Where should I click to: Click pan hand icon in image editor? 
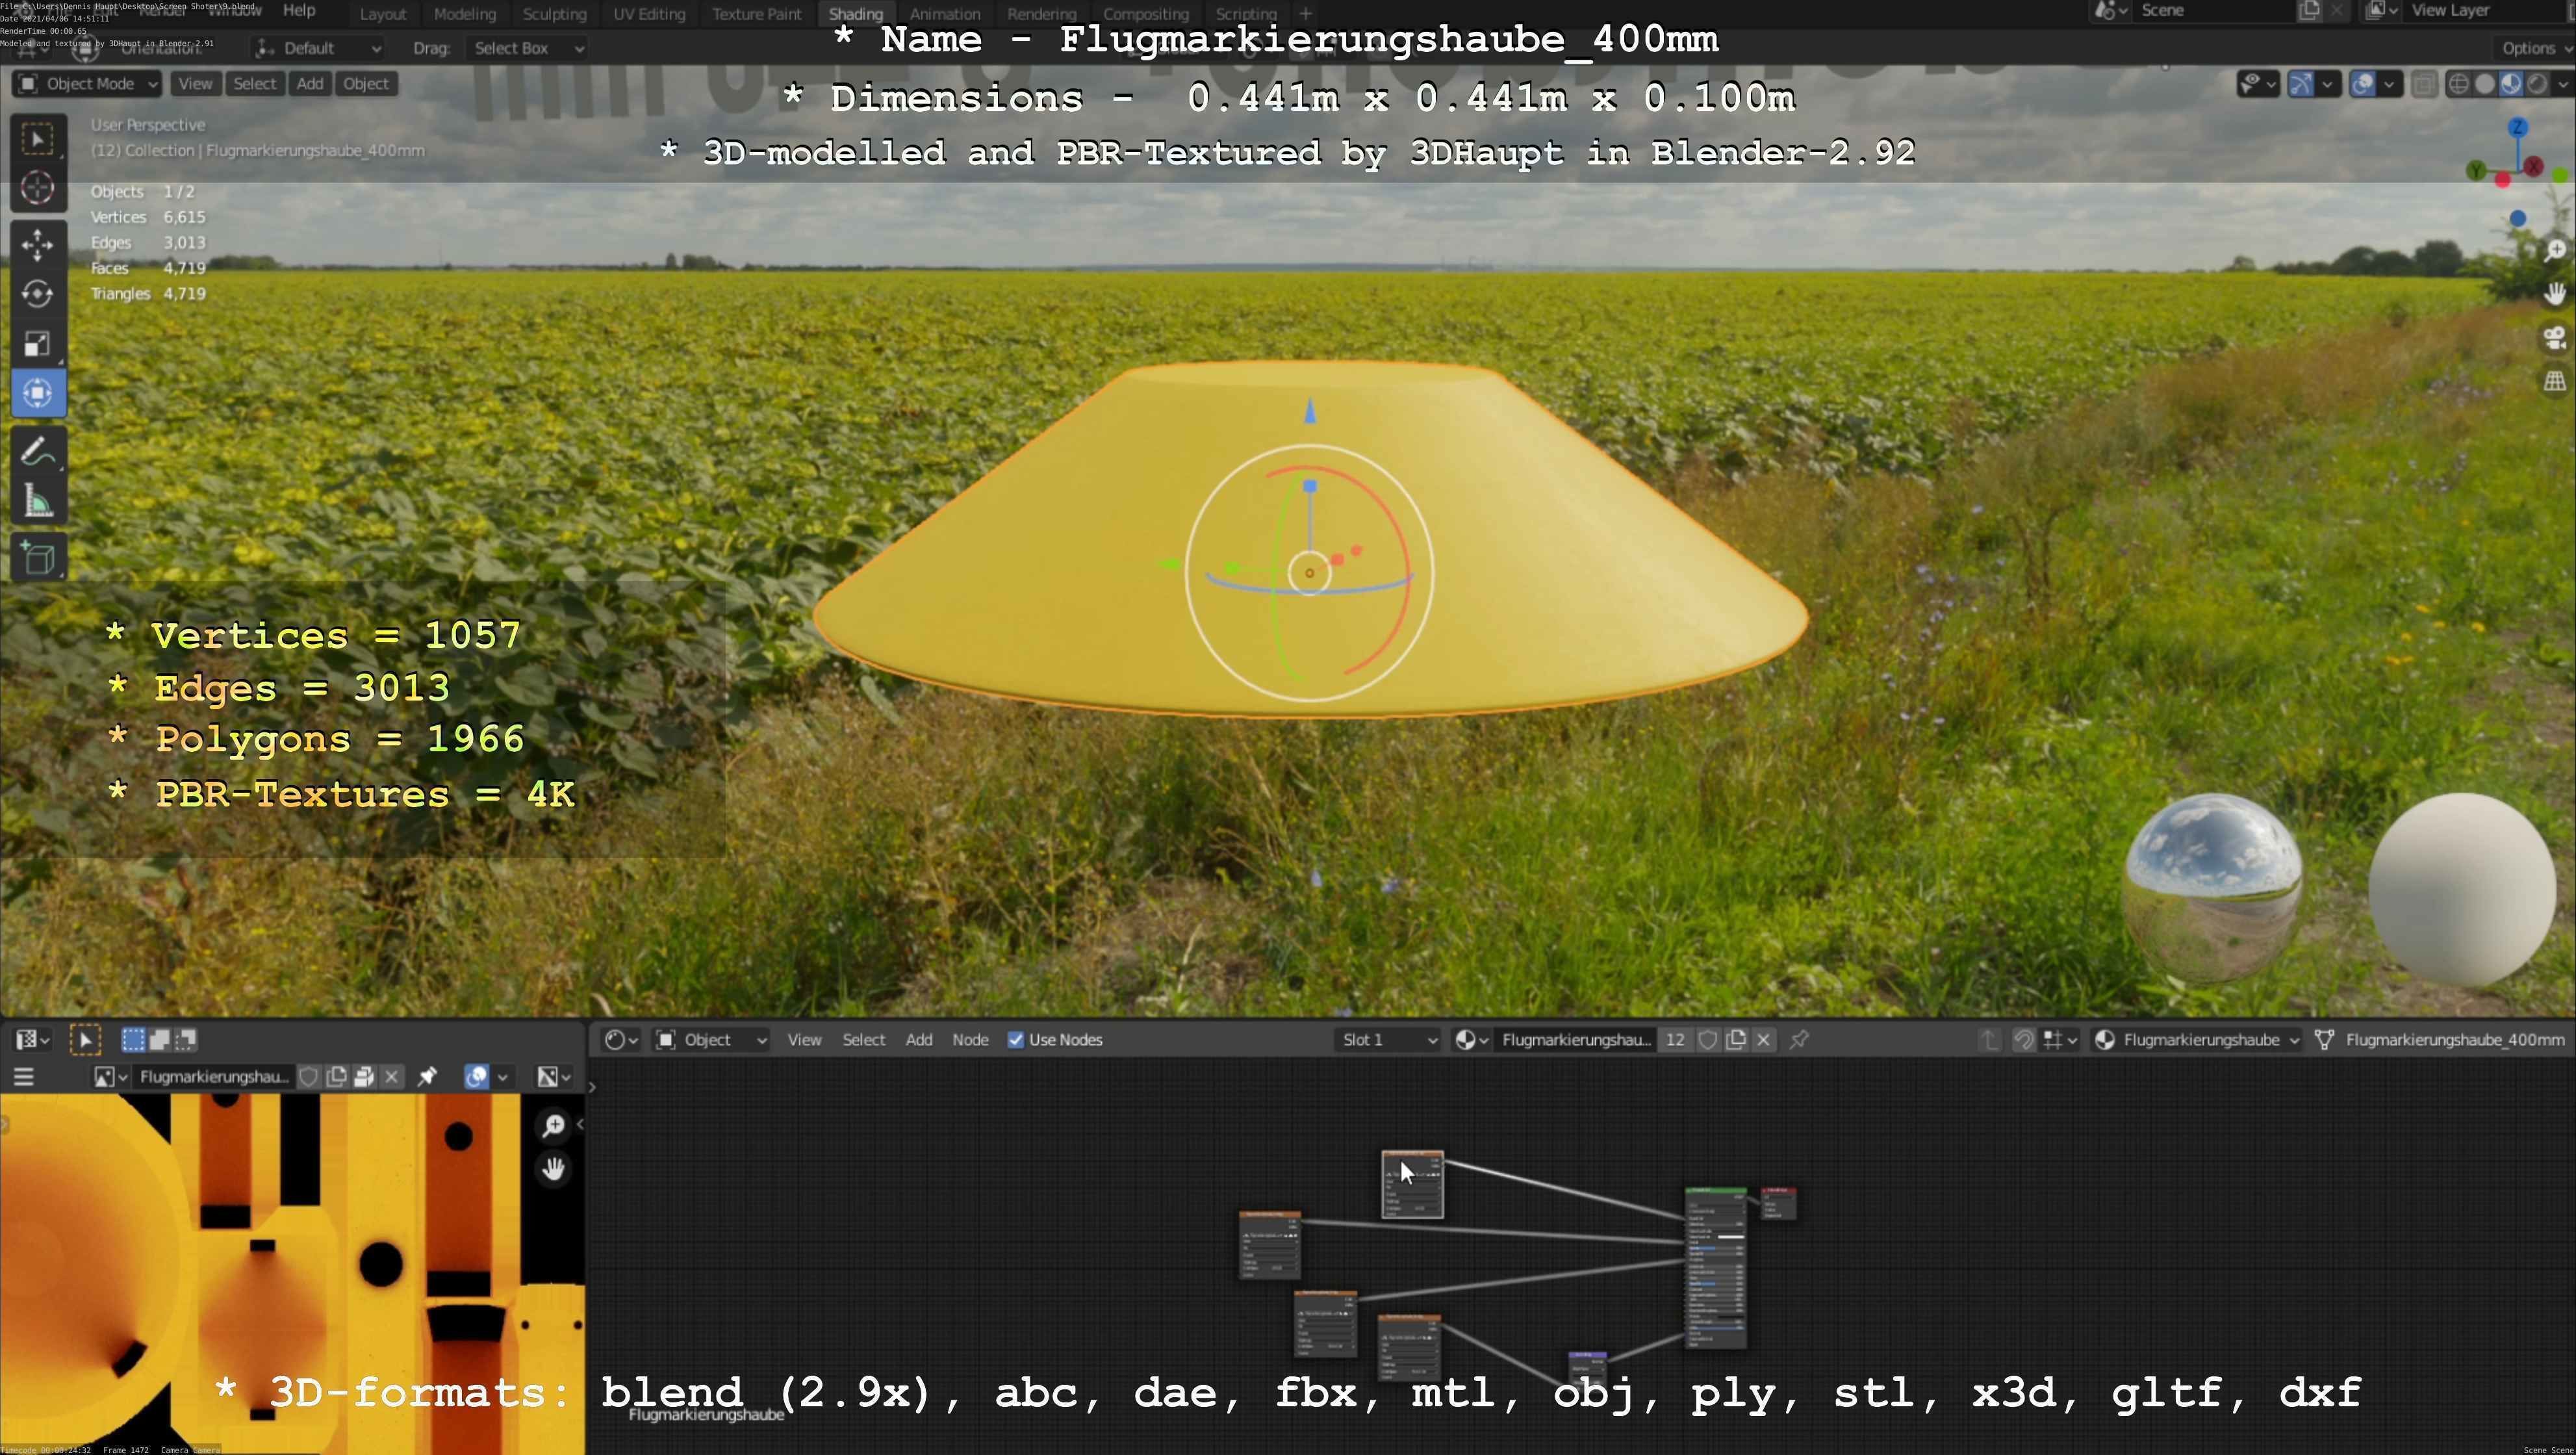(553, 1169)
